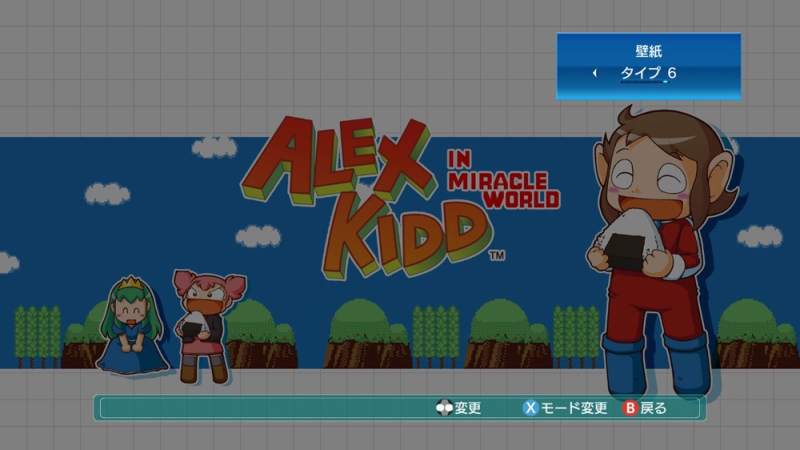Click the 'IN MIRACLE WORLD' subtitle text
Screen dimensions: 800x450
503,180
